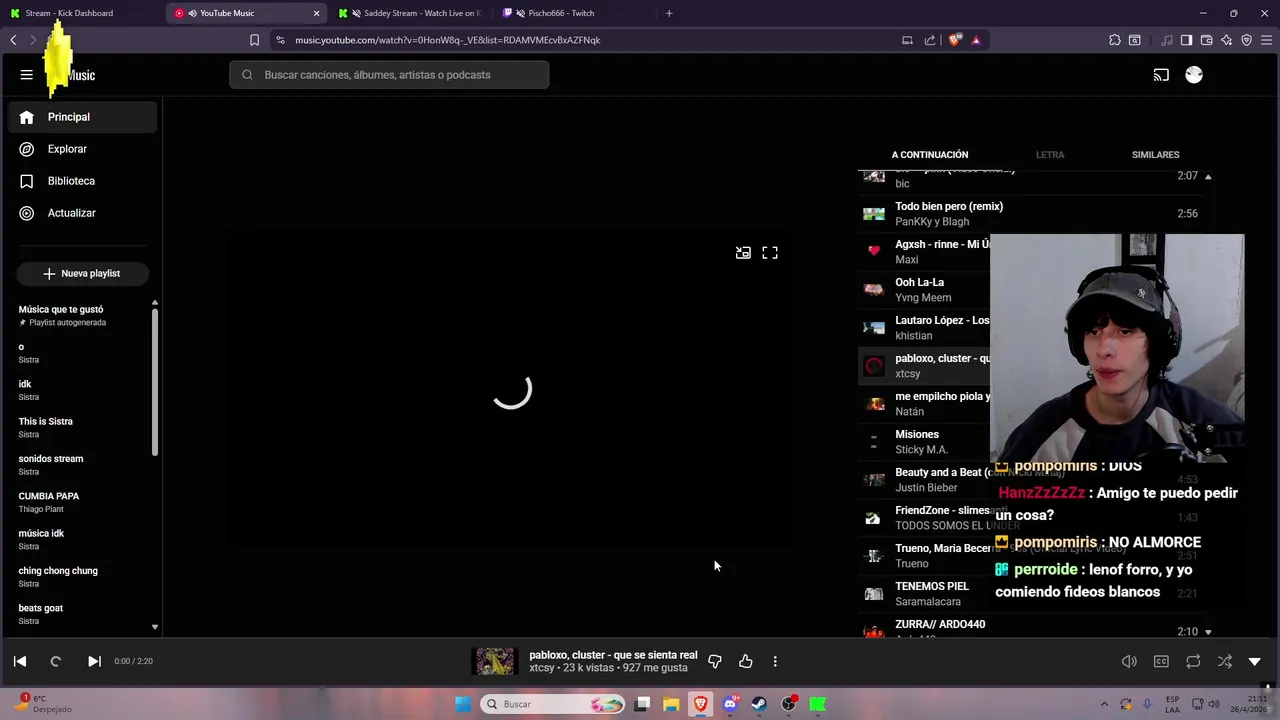The width and height of the screenshot is (1280, 720).
Task: Open the YouTube Music hamburger menu
Action: tap(26, 75)
